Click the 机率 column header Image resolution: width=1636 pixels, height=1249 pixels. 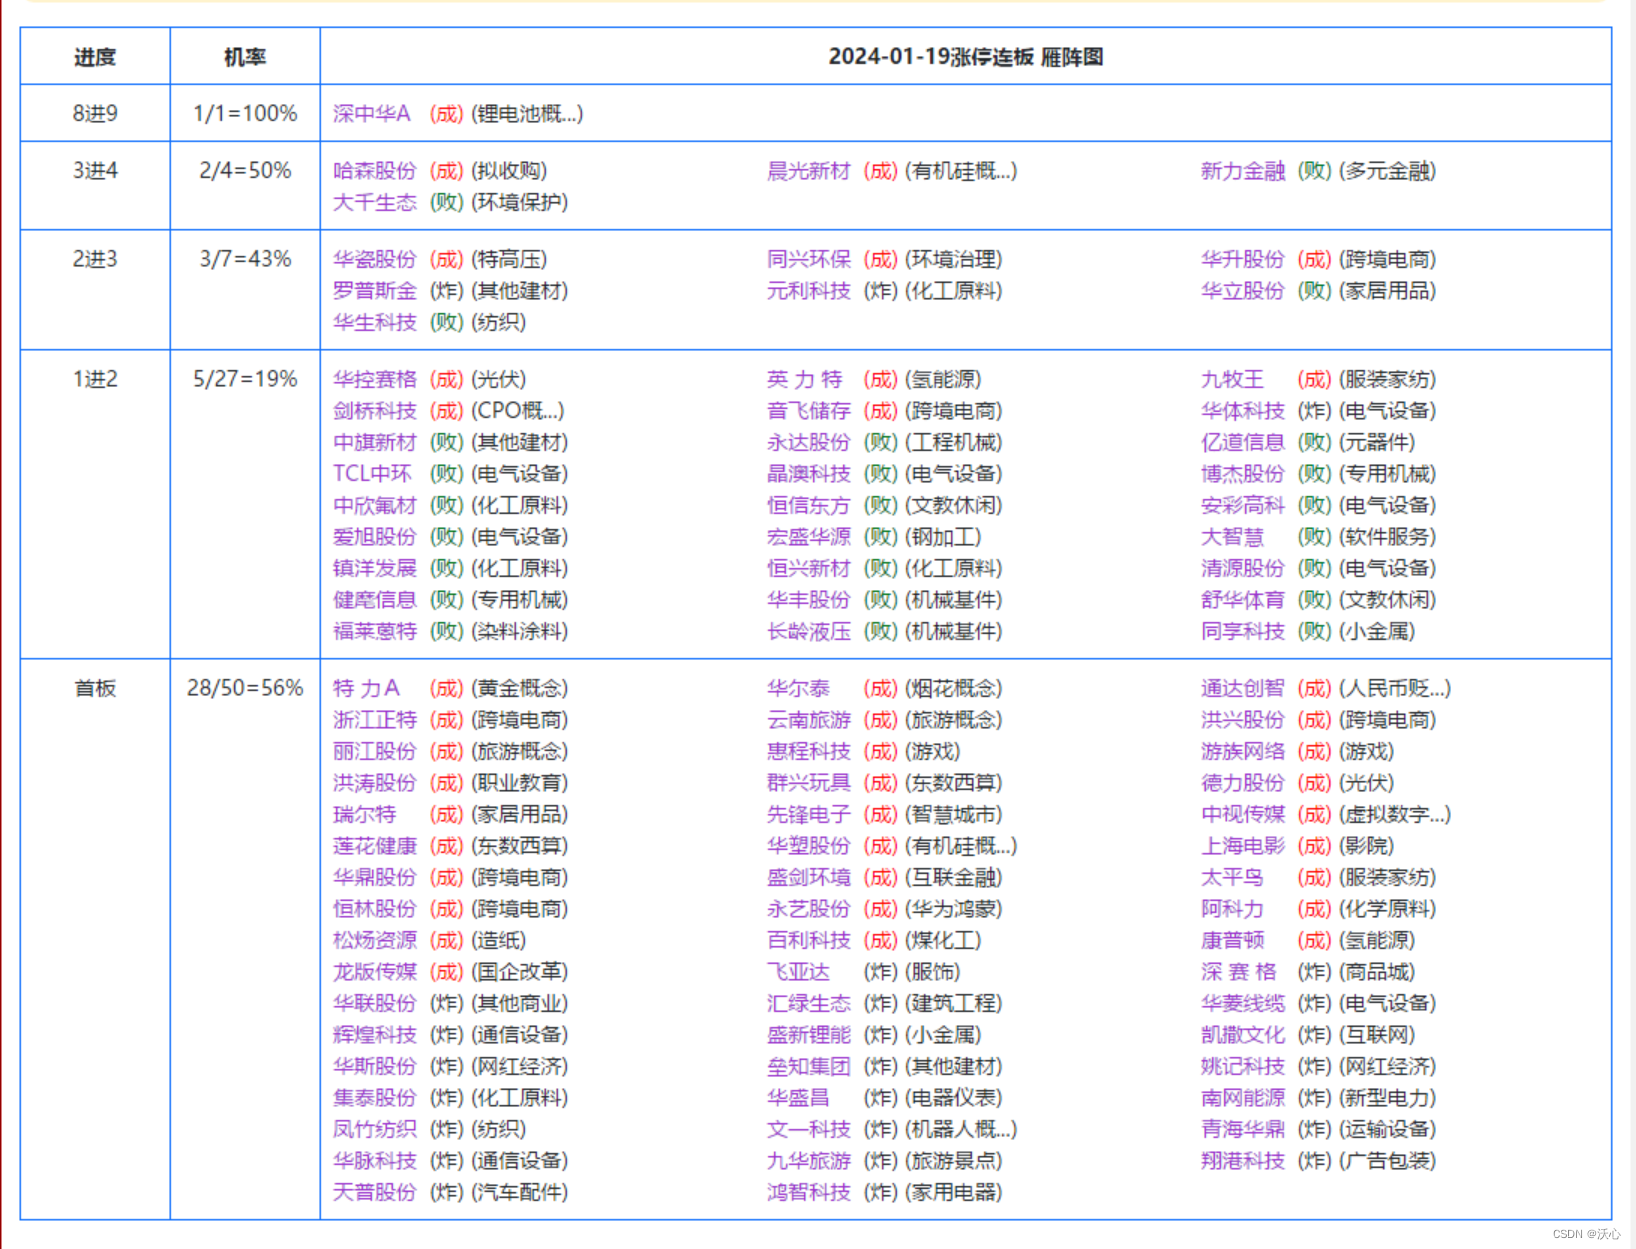coord(245,57)
